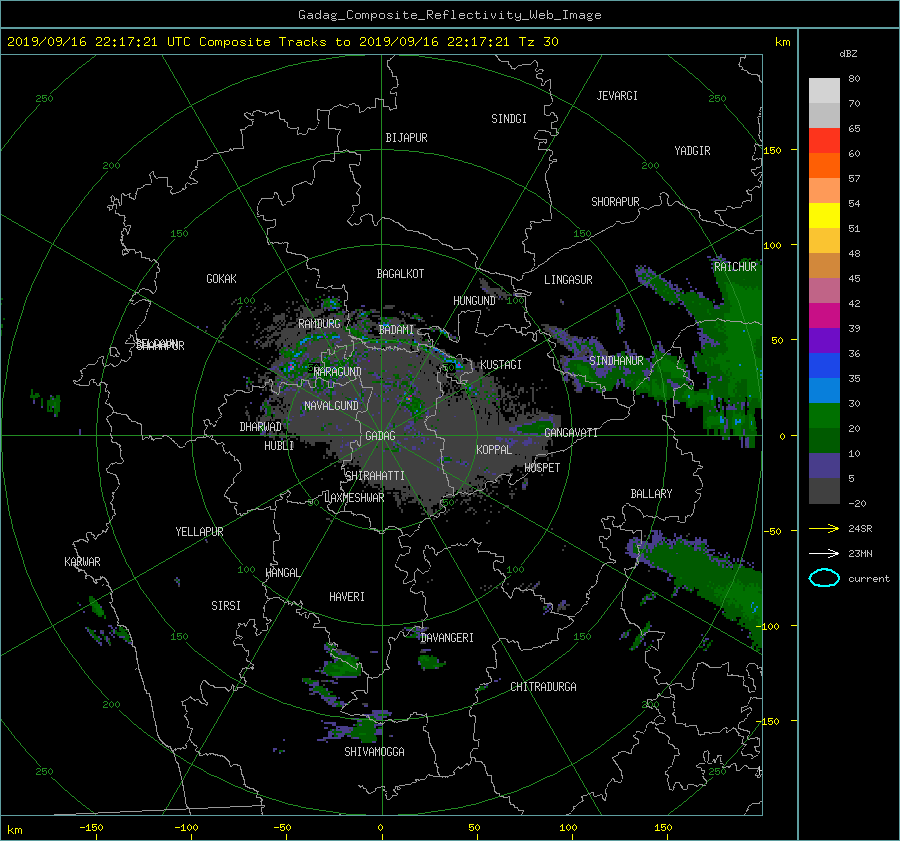Image resolution: width=900 pixels, height=841 pixels.
Task: Click the RAICHUR city label
Action: [735, 267]
